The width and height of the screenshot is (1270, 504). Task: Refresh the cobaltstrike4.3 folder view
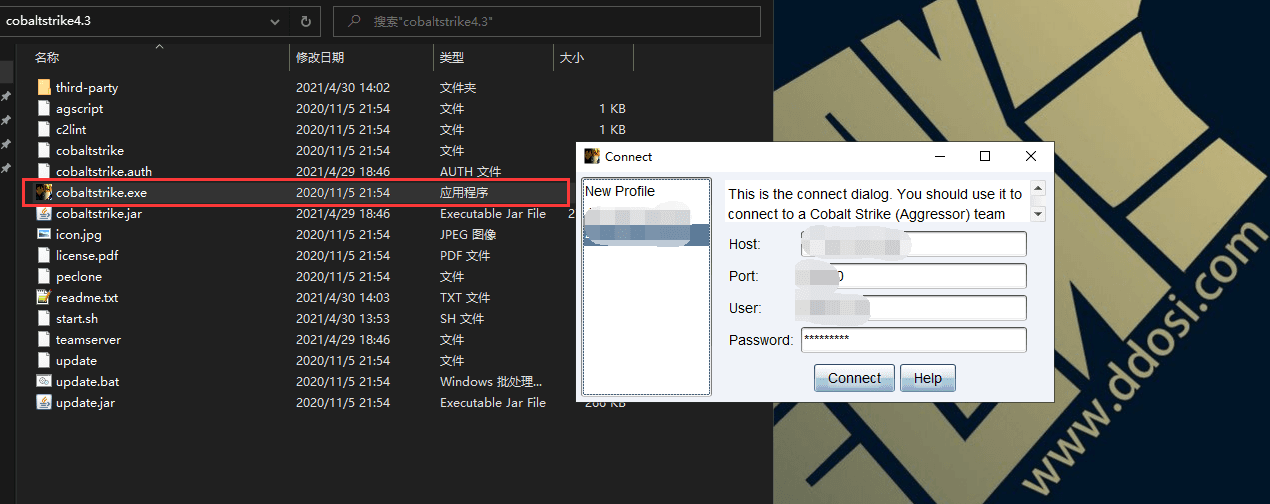point(305,21)
